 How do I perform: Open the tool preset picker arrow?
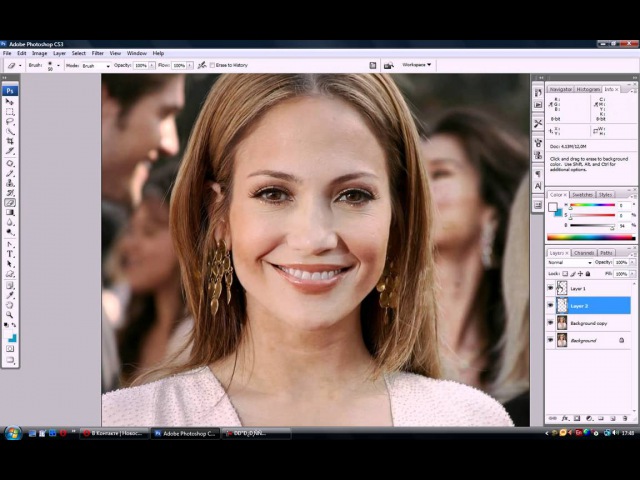click(20, 65)
